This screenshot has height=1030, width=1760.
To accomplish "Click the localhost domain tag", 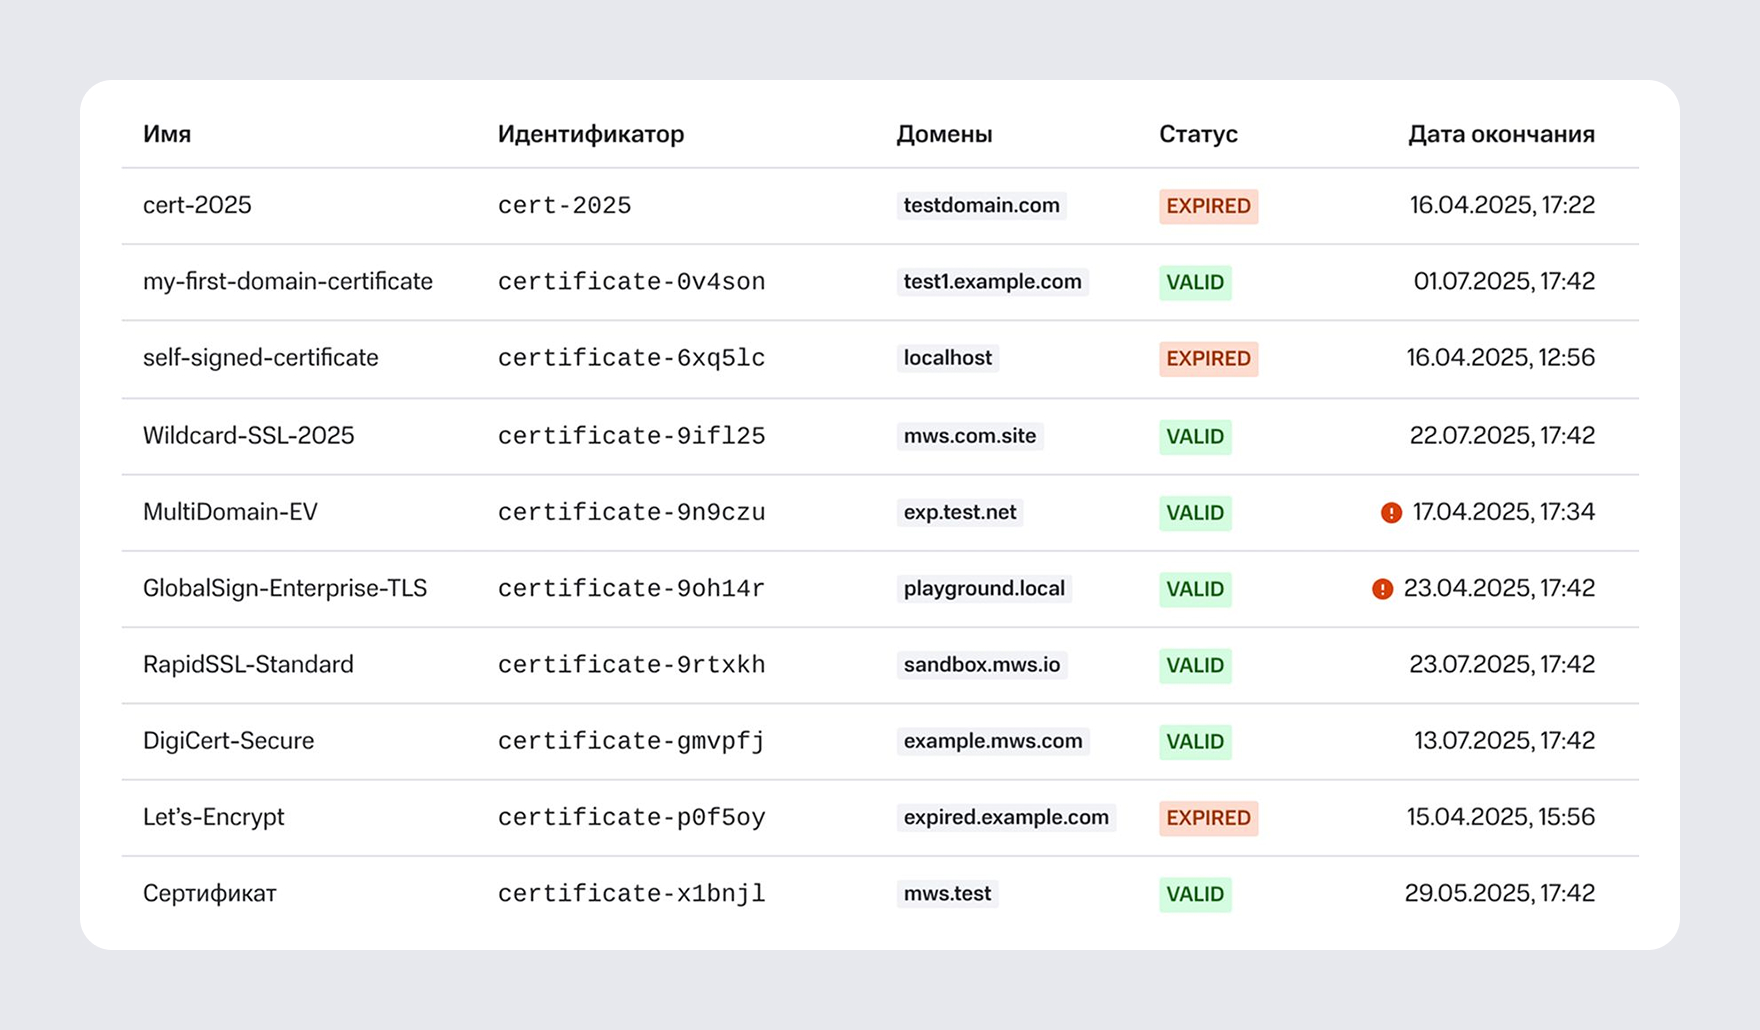I will (947, 358).
